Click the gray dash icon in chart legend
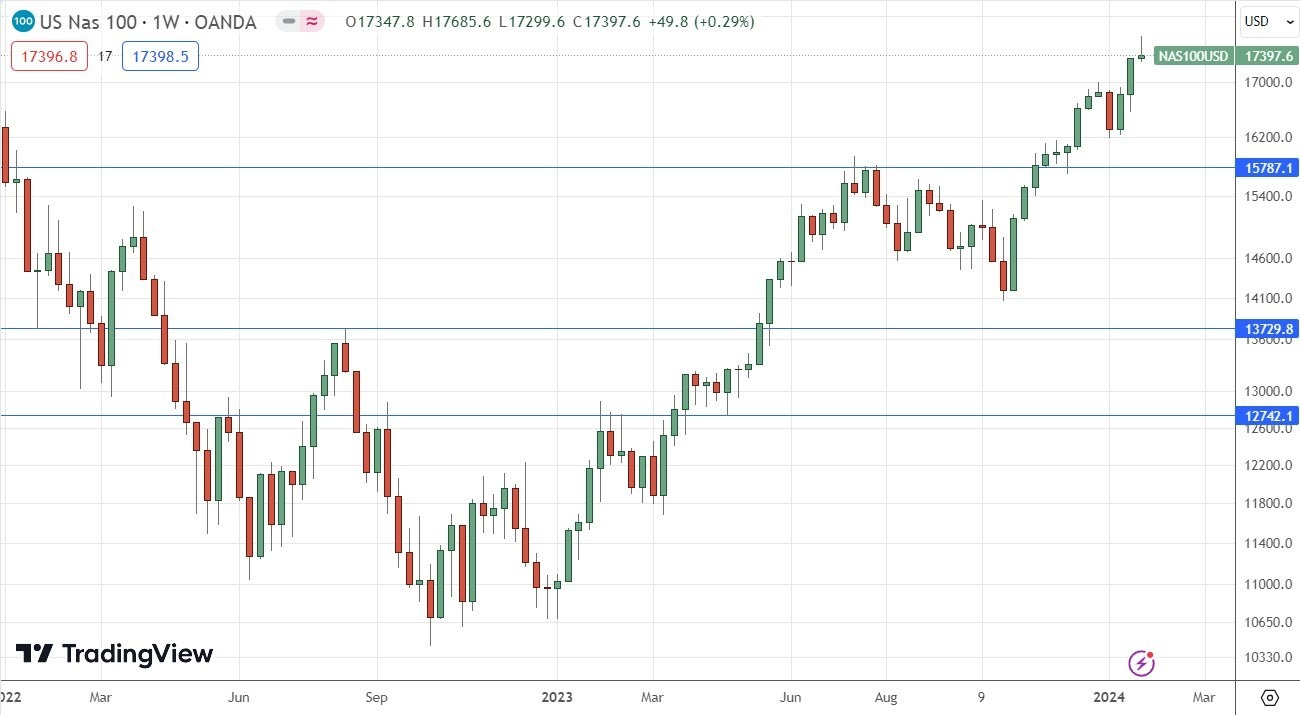This screenshot has width=1300, height=715. tap(288, 21)
